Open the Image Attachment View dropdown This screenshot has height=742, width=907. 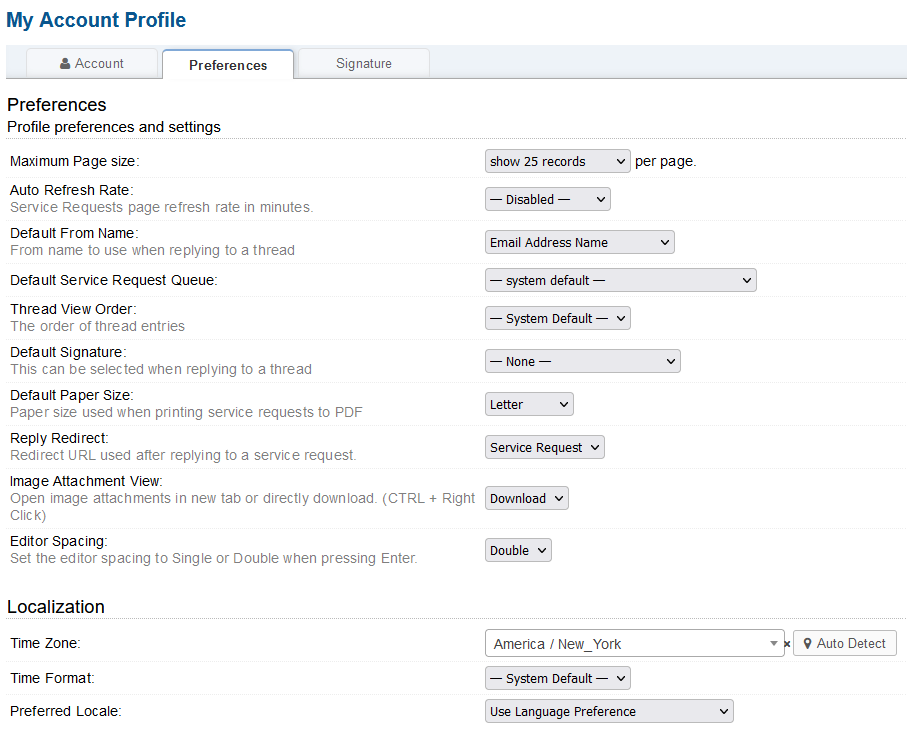tap(526, 498)
